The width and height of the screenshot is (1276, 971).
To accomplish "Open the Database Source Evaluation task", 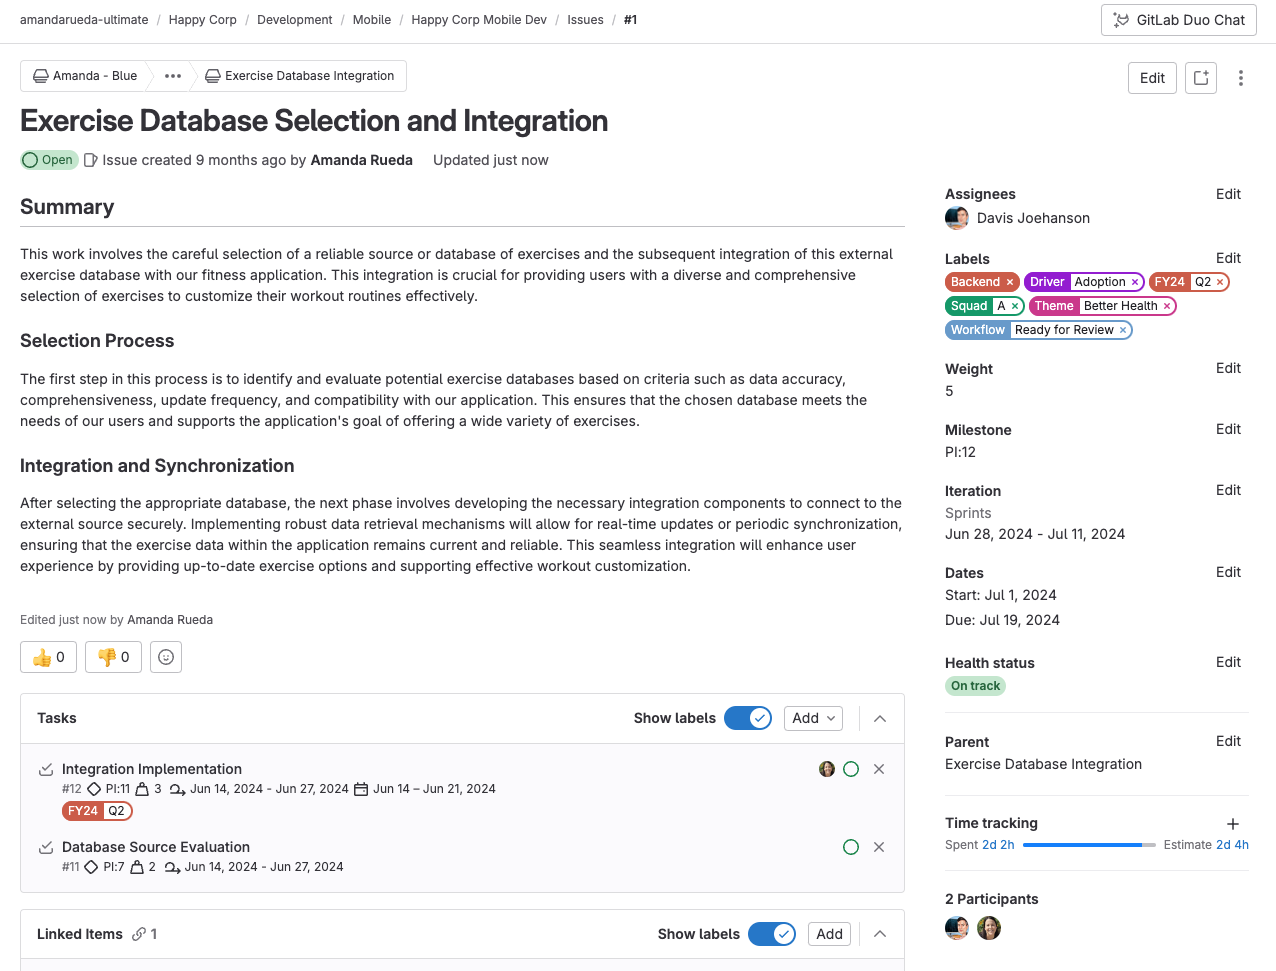I will (x=156, y=847).
